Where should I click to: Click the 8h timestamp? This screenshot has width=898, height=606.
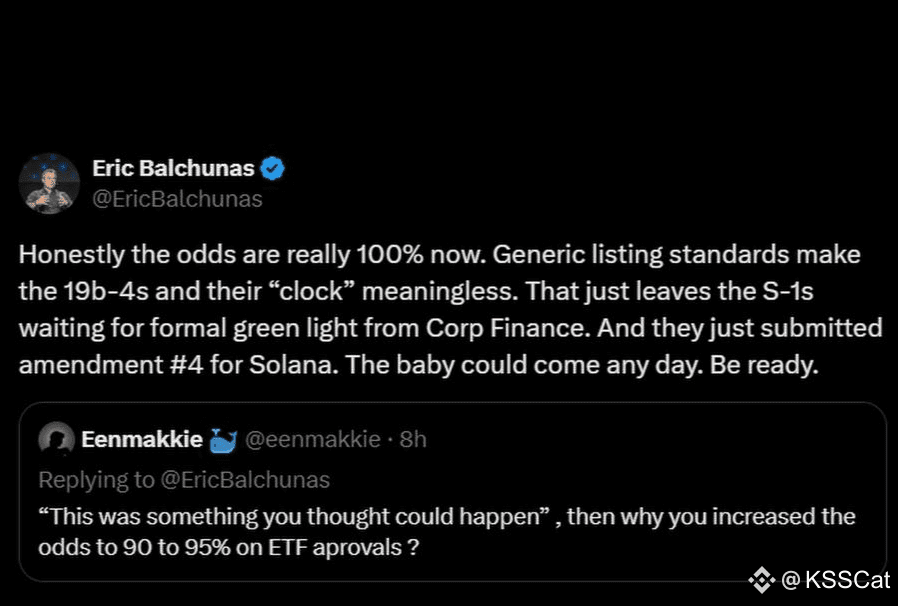413,439
